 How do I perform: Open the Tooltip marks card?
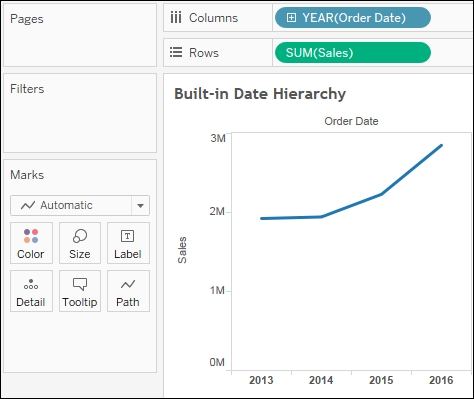pyautogui.click(x=80, y=291)
